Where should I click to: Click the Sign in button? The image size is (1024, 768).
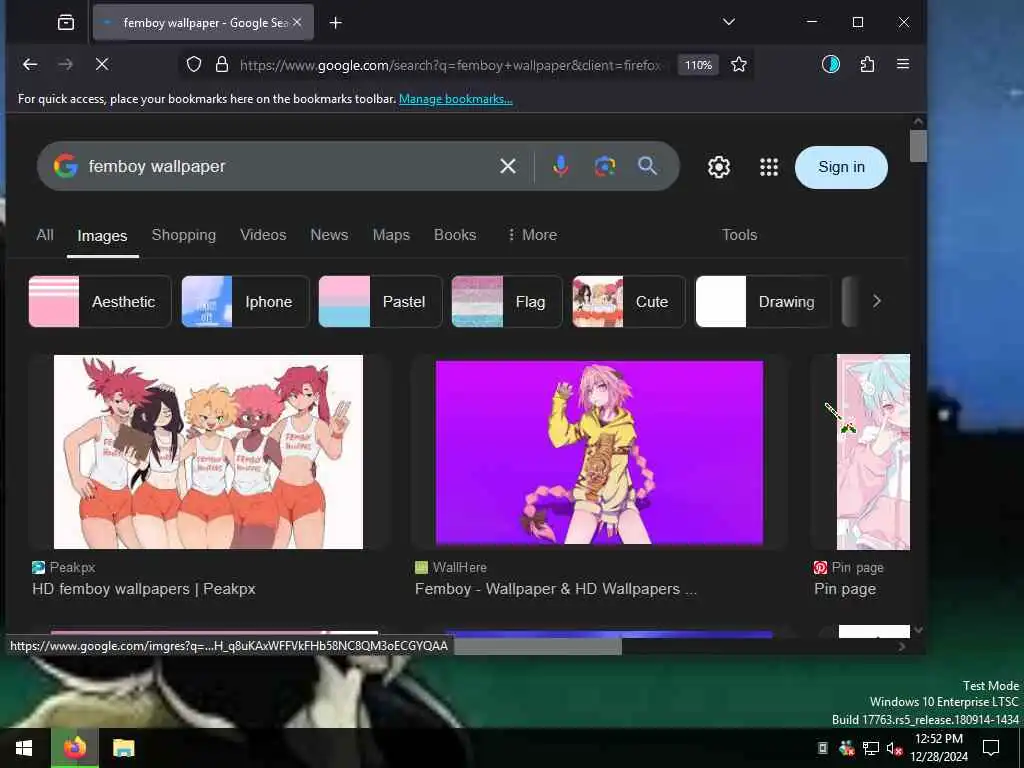tap(841, 167)
